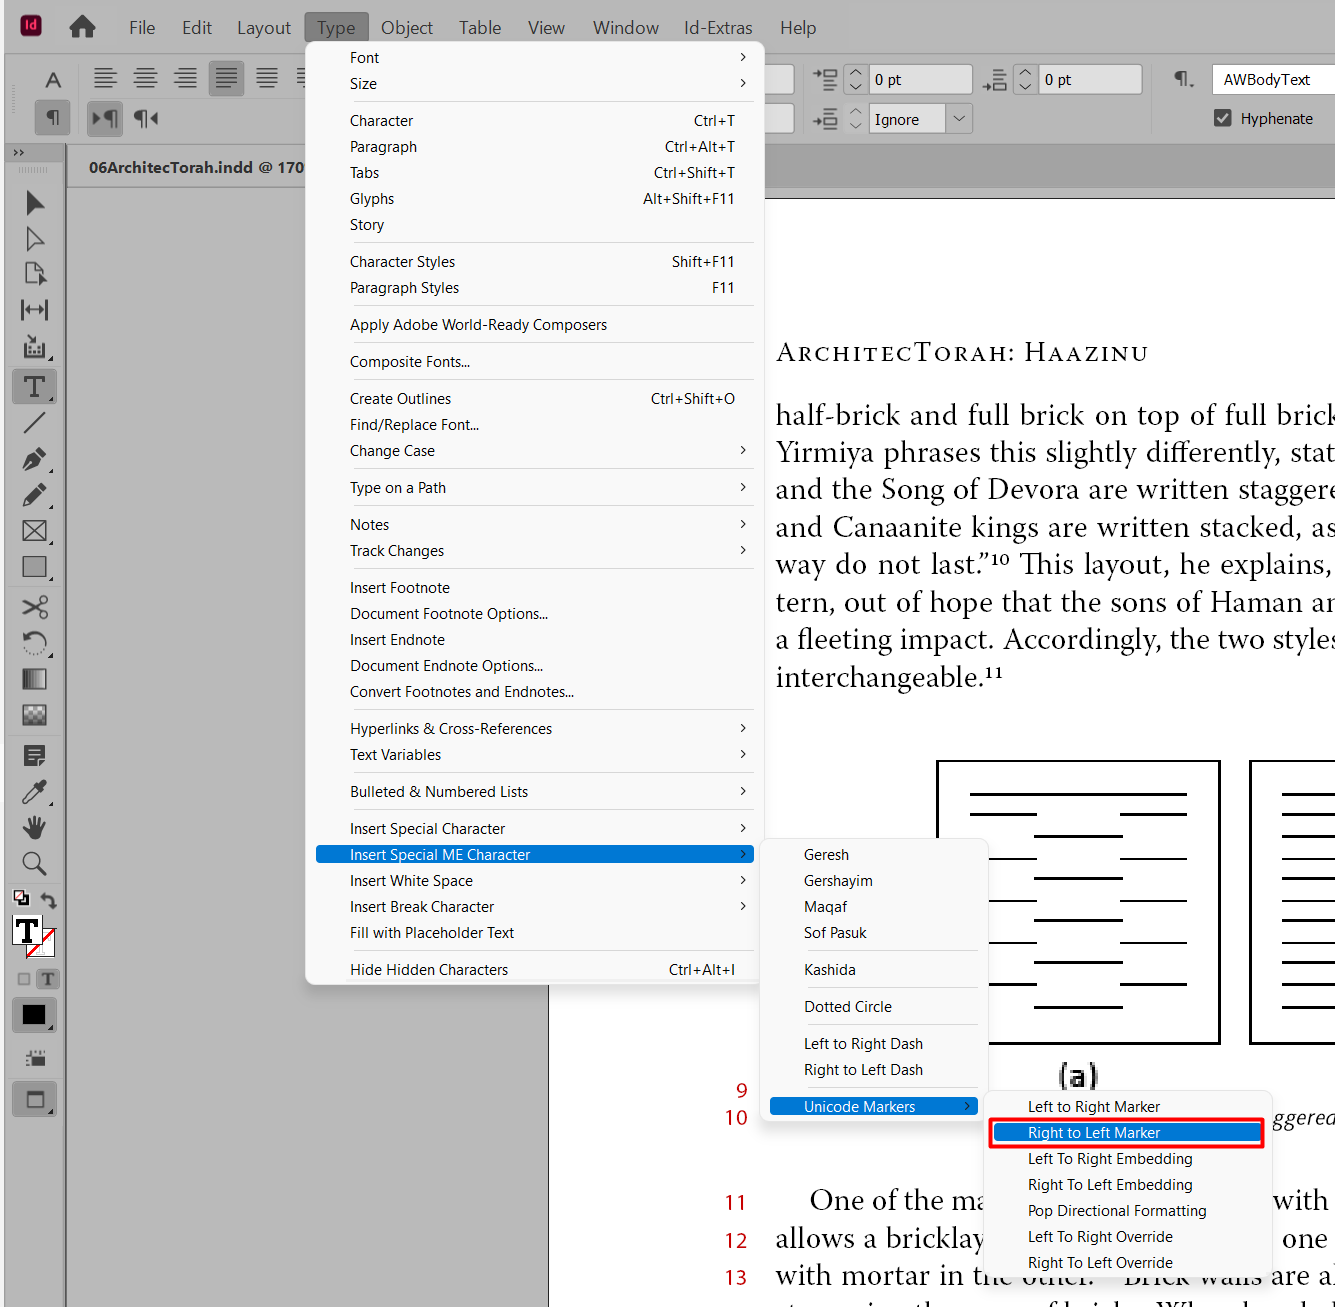Viewport: 1335px width, 1307px height.
Task: Open the Ignore dropdown arrow
Action: [x=959, y=119]
